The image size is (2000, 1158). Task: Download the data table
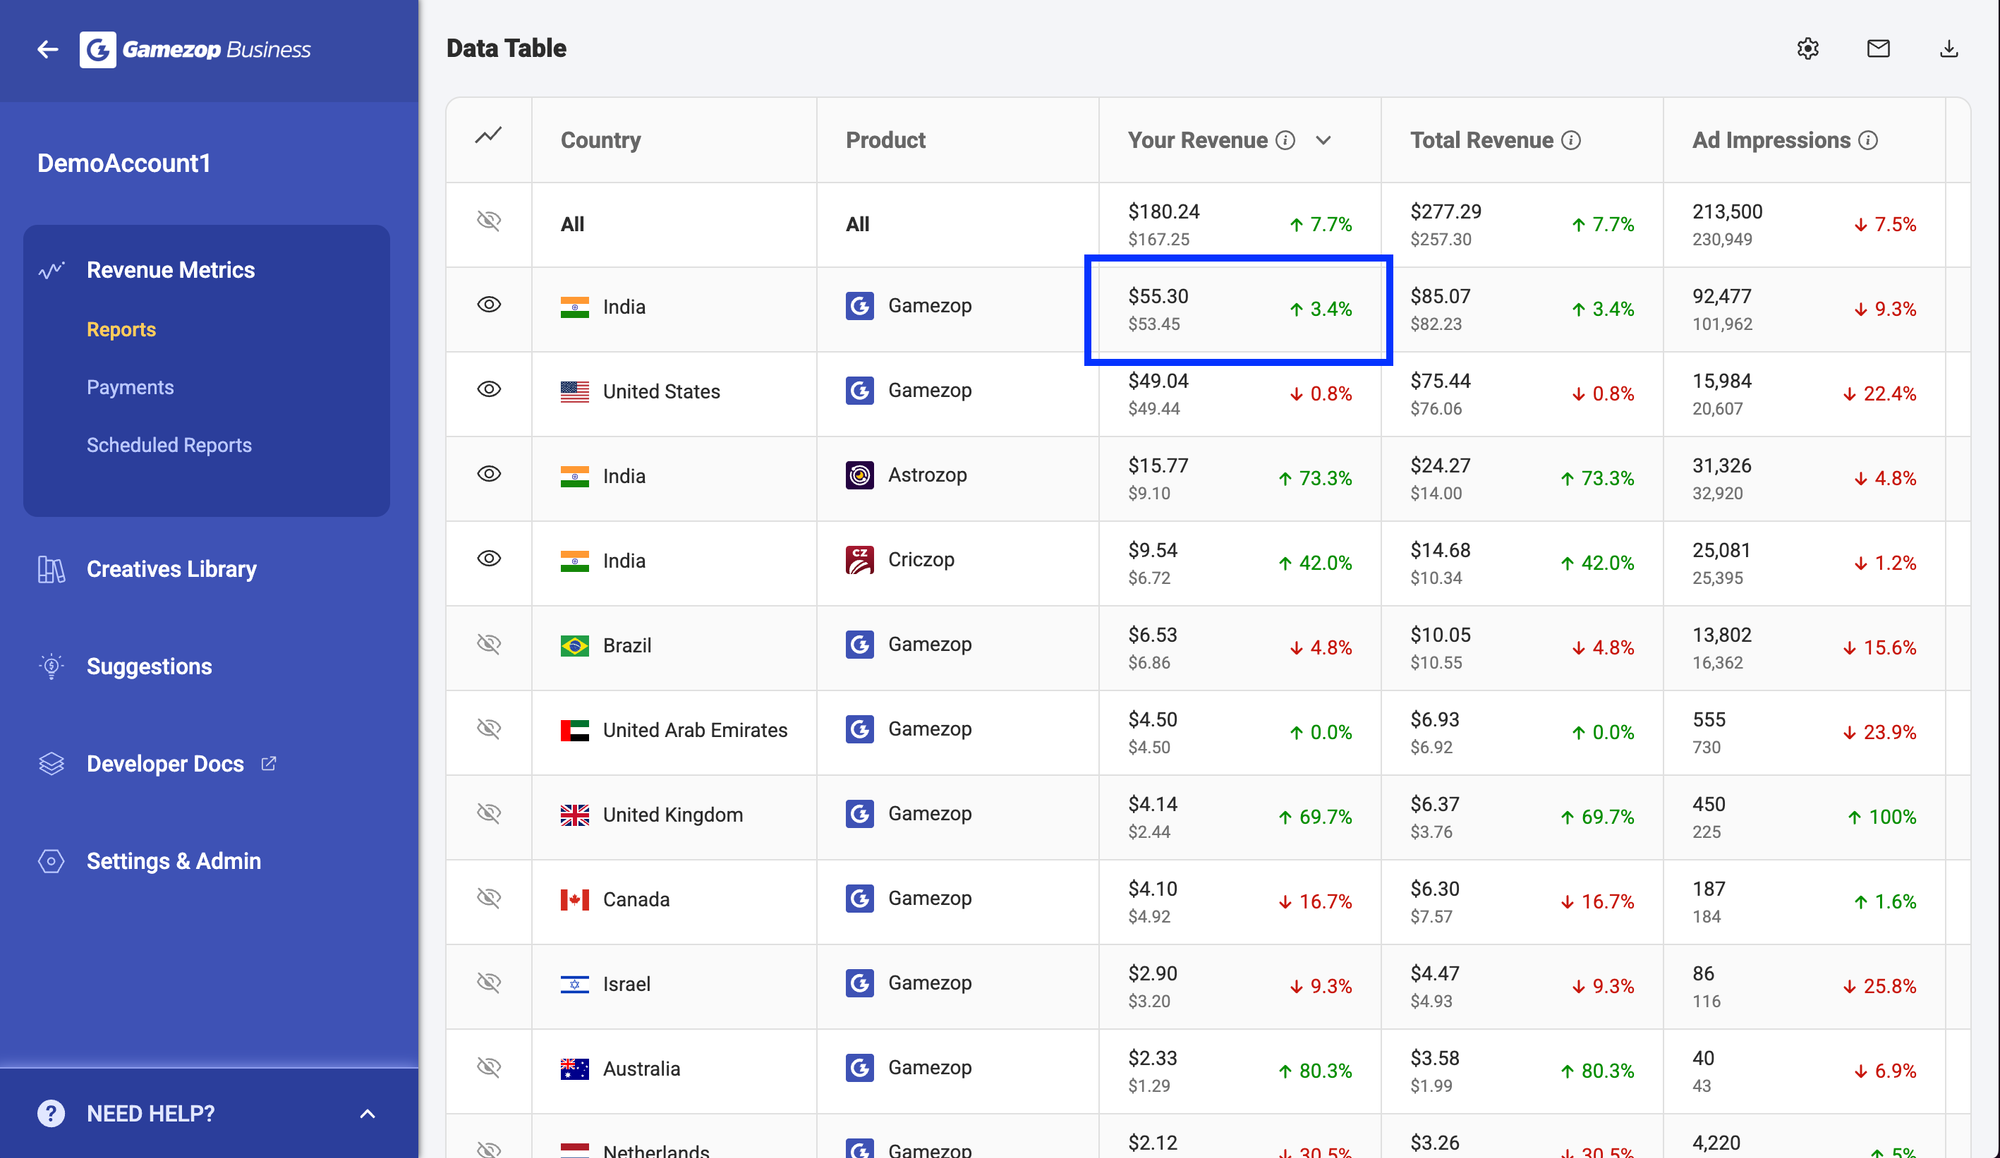pyautogui.click(x=1948, y=49)
